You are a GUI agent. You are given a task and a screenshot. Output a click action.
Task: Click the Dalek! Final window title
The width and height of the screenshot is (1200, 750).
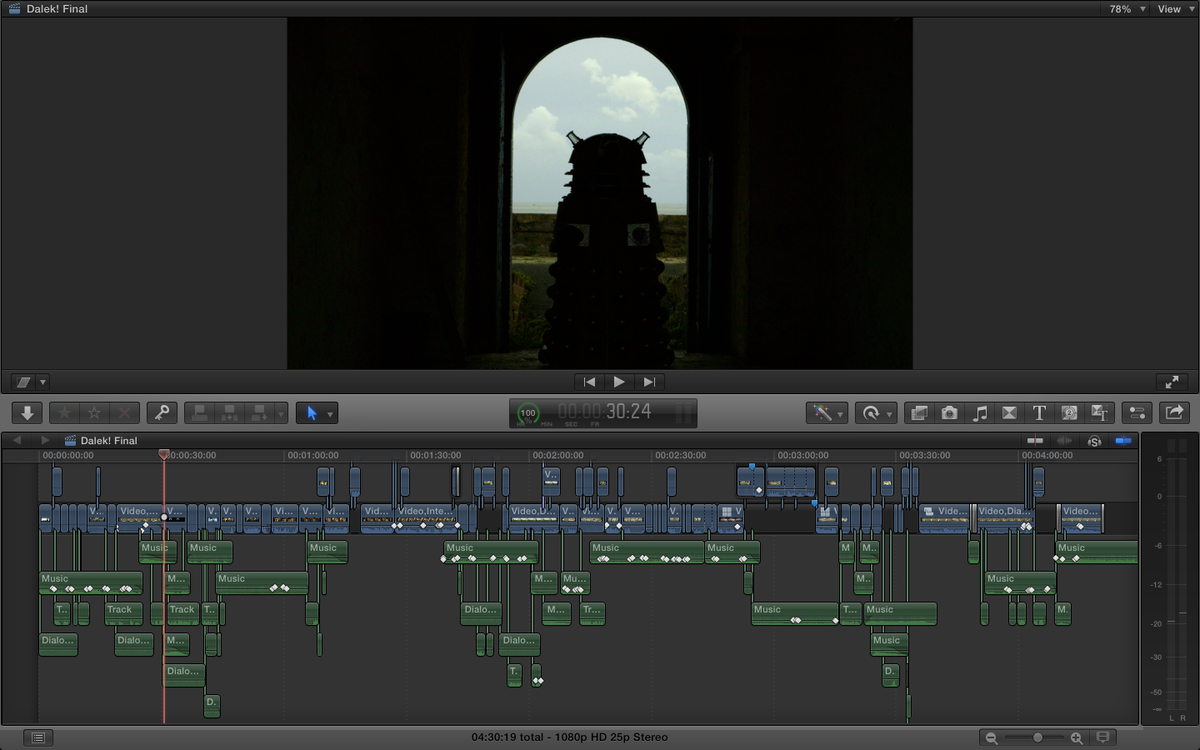click(x=57, y=9)
